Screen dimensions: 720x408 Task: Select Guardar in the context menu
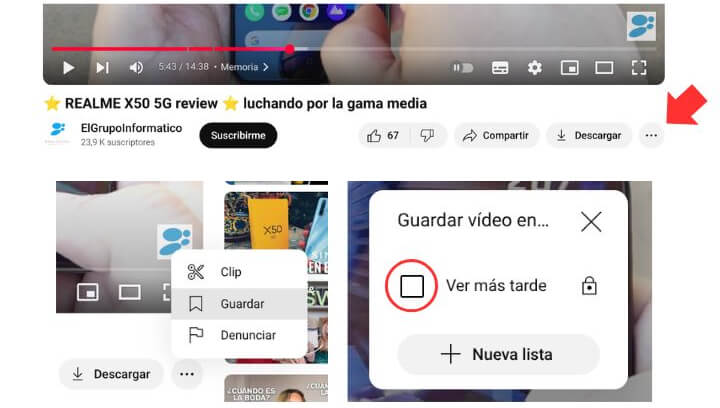click(239, 303)
